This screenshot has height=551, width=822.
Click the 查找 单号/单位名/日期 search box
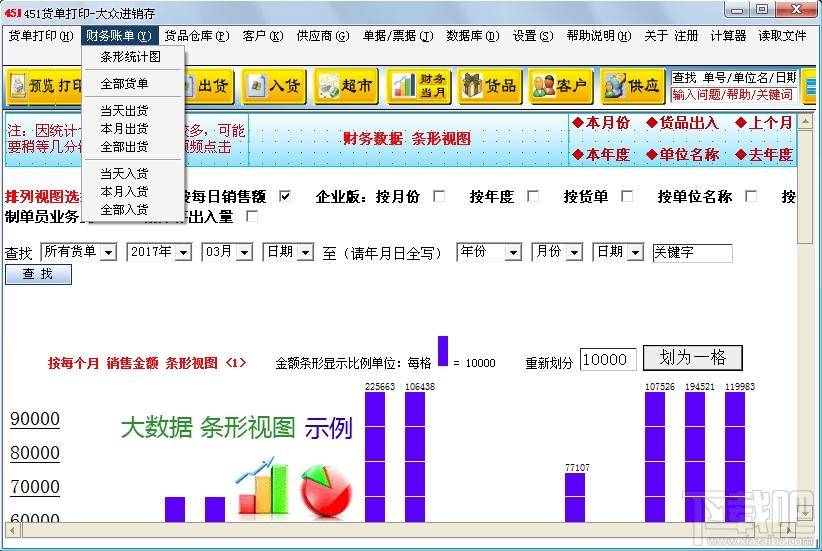click(x=734, y=78)
